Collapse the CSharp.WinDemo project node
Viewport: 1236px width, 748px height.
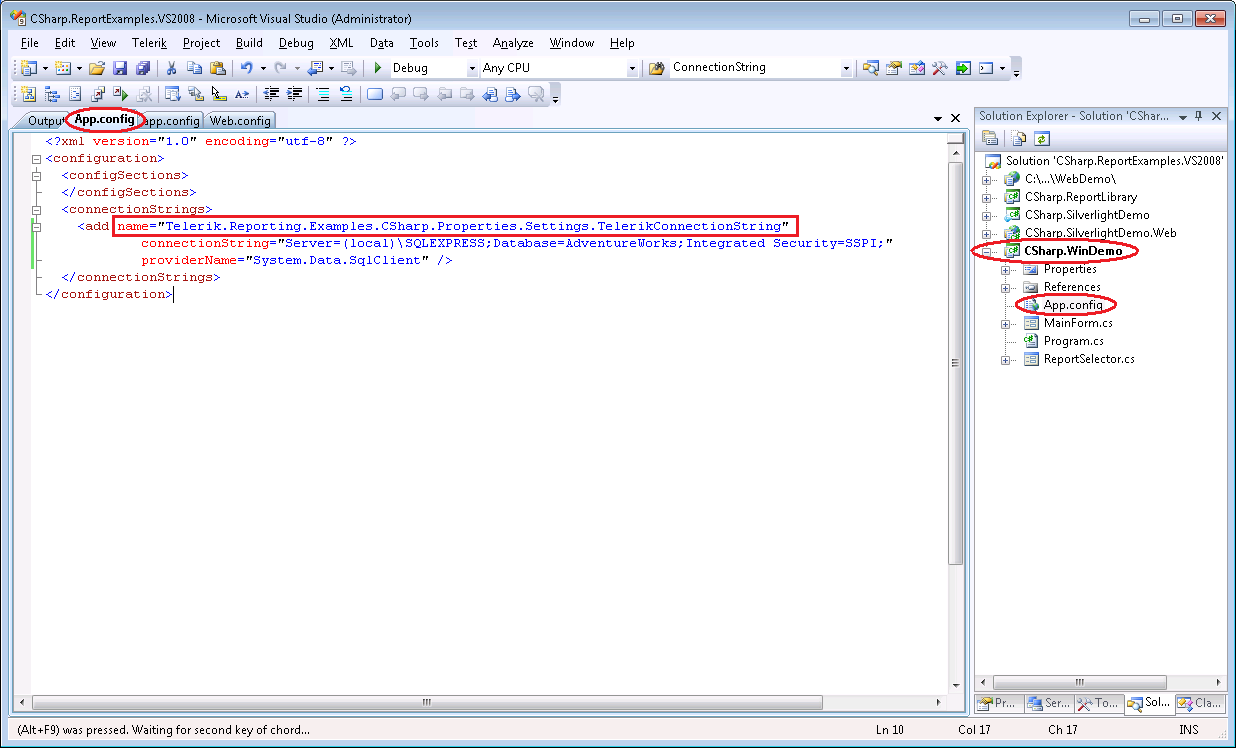[987, 251]
